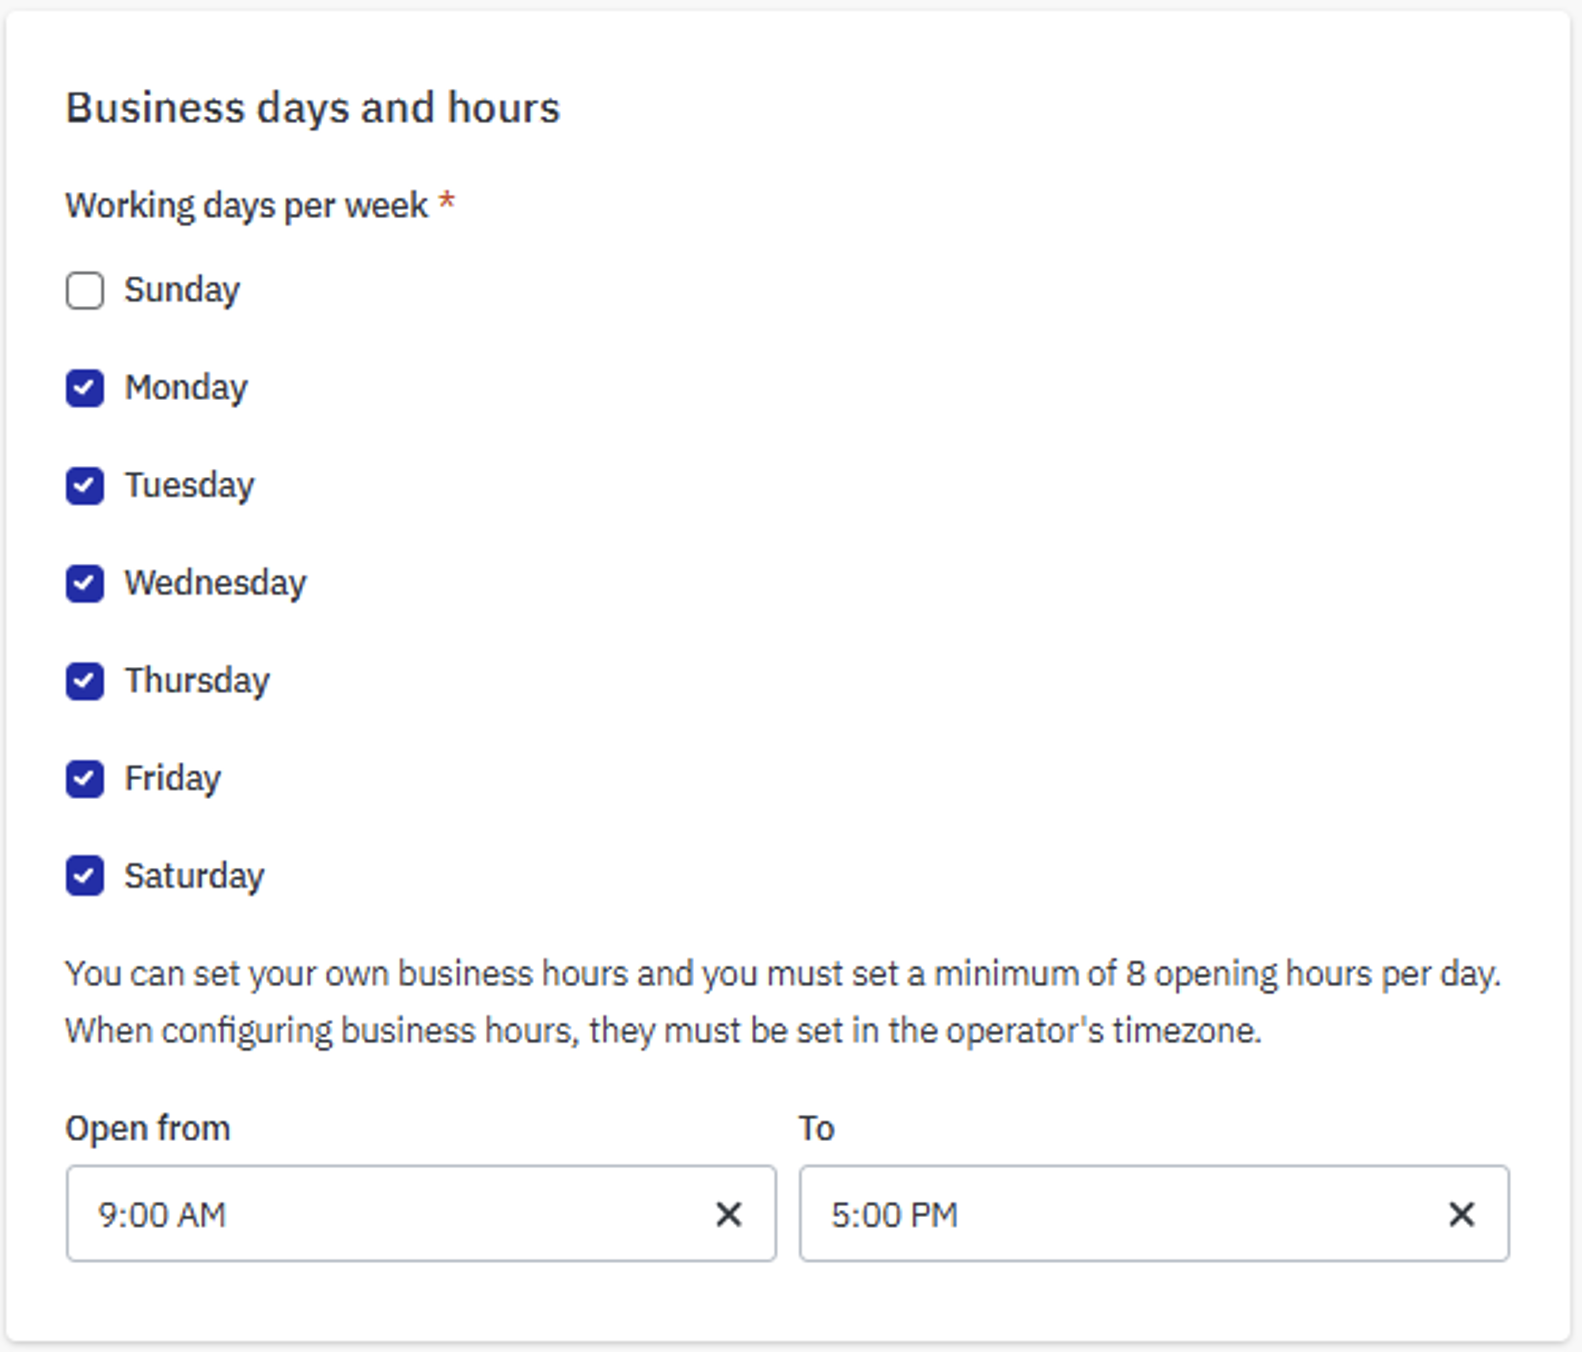Click the Sunday label text
The width and height of the screenshot is (1582, 1352).
coord(182,290)
